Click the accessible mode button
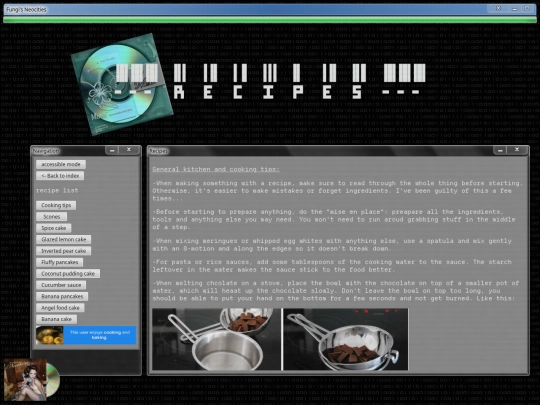This screenshot has width=540, height=405. point(61,164)
